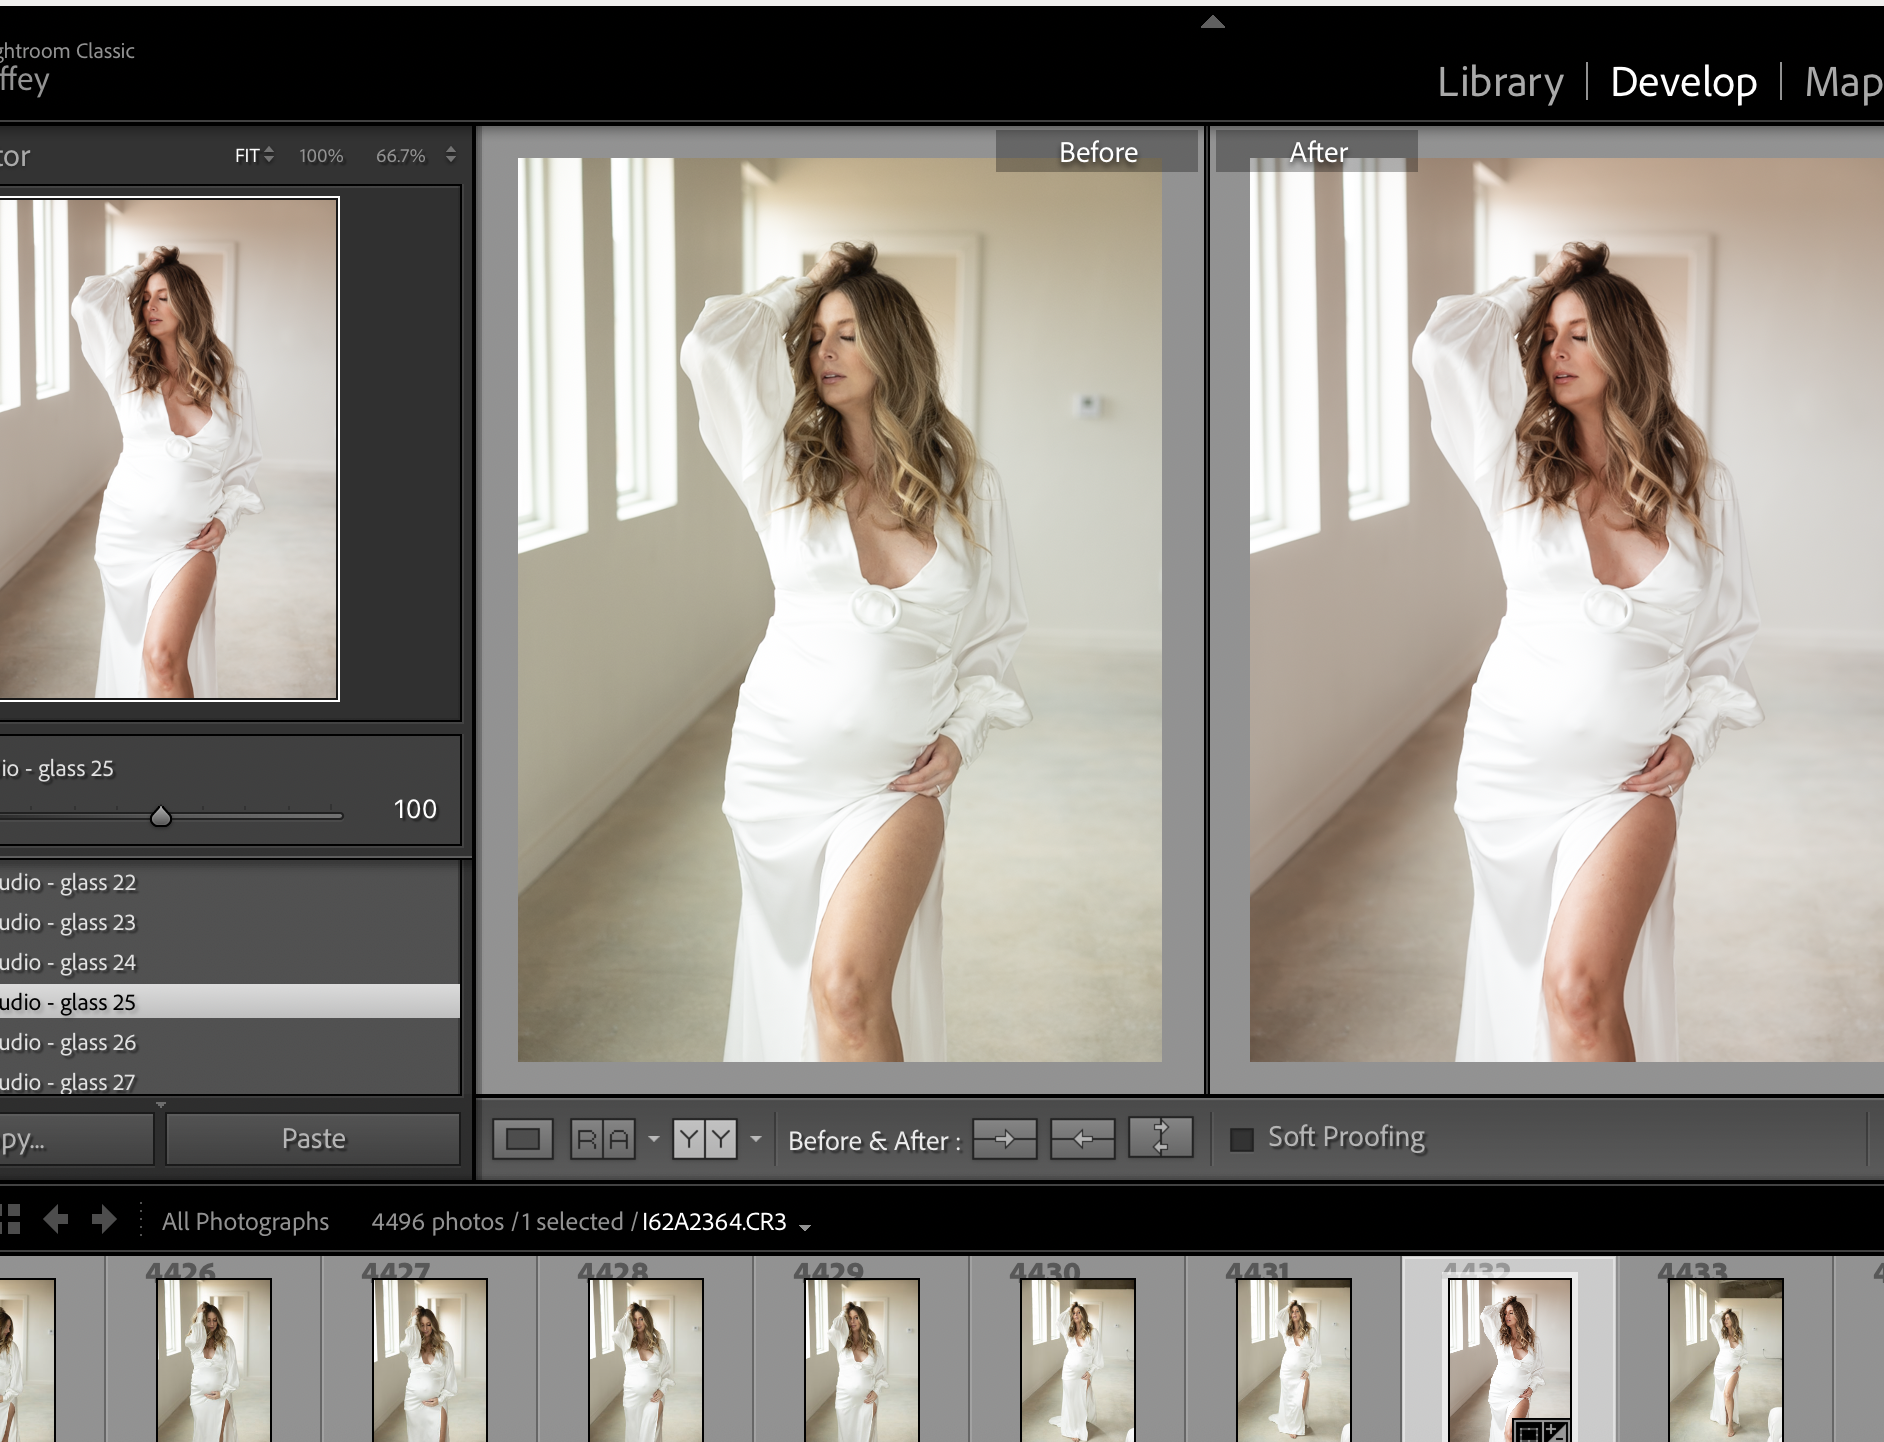Copy Before settings to After arrow

pos(1004,1139)
